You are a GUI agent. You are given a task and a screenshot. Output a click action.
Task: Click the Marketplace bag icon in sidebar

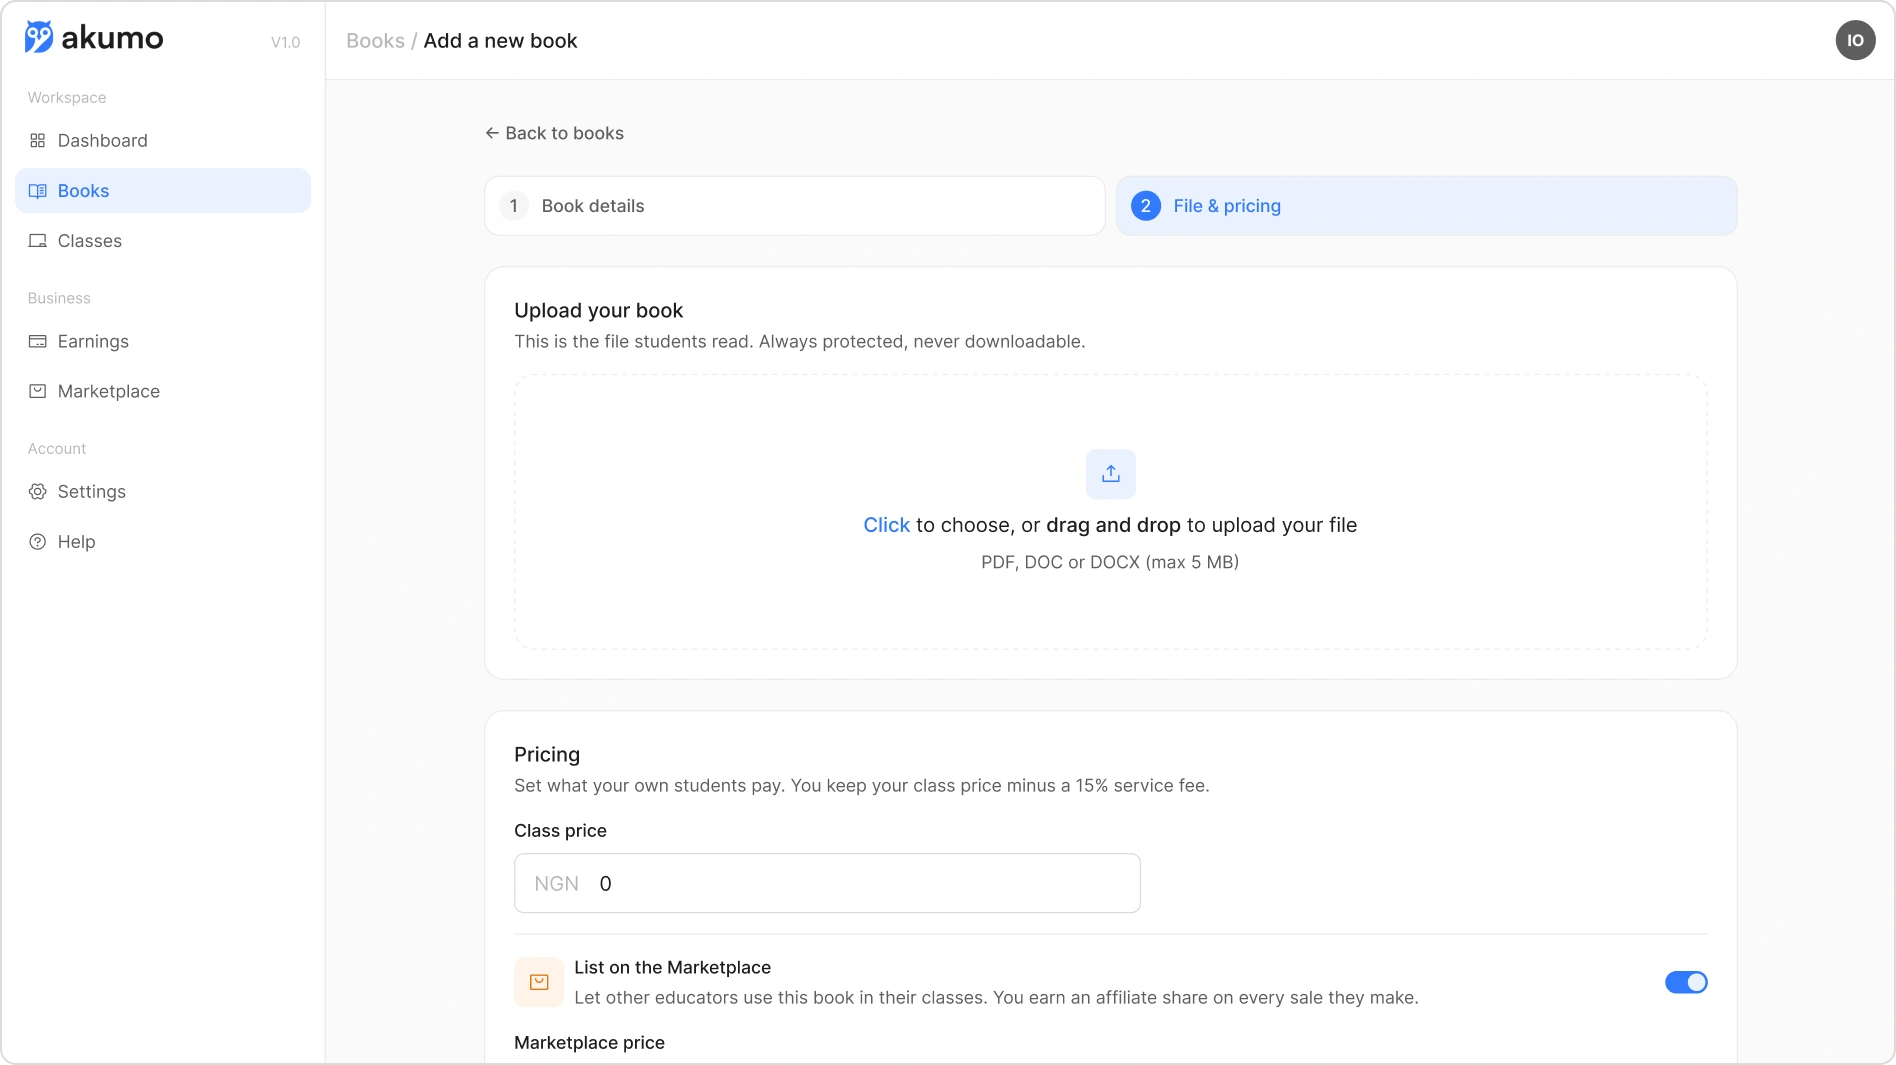(38, 392)
